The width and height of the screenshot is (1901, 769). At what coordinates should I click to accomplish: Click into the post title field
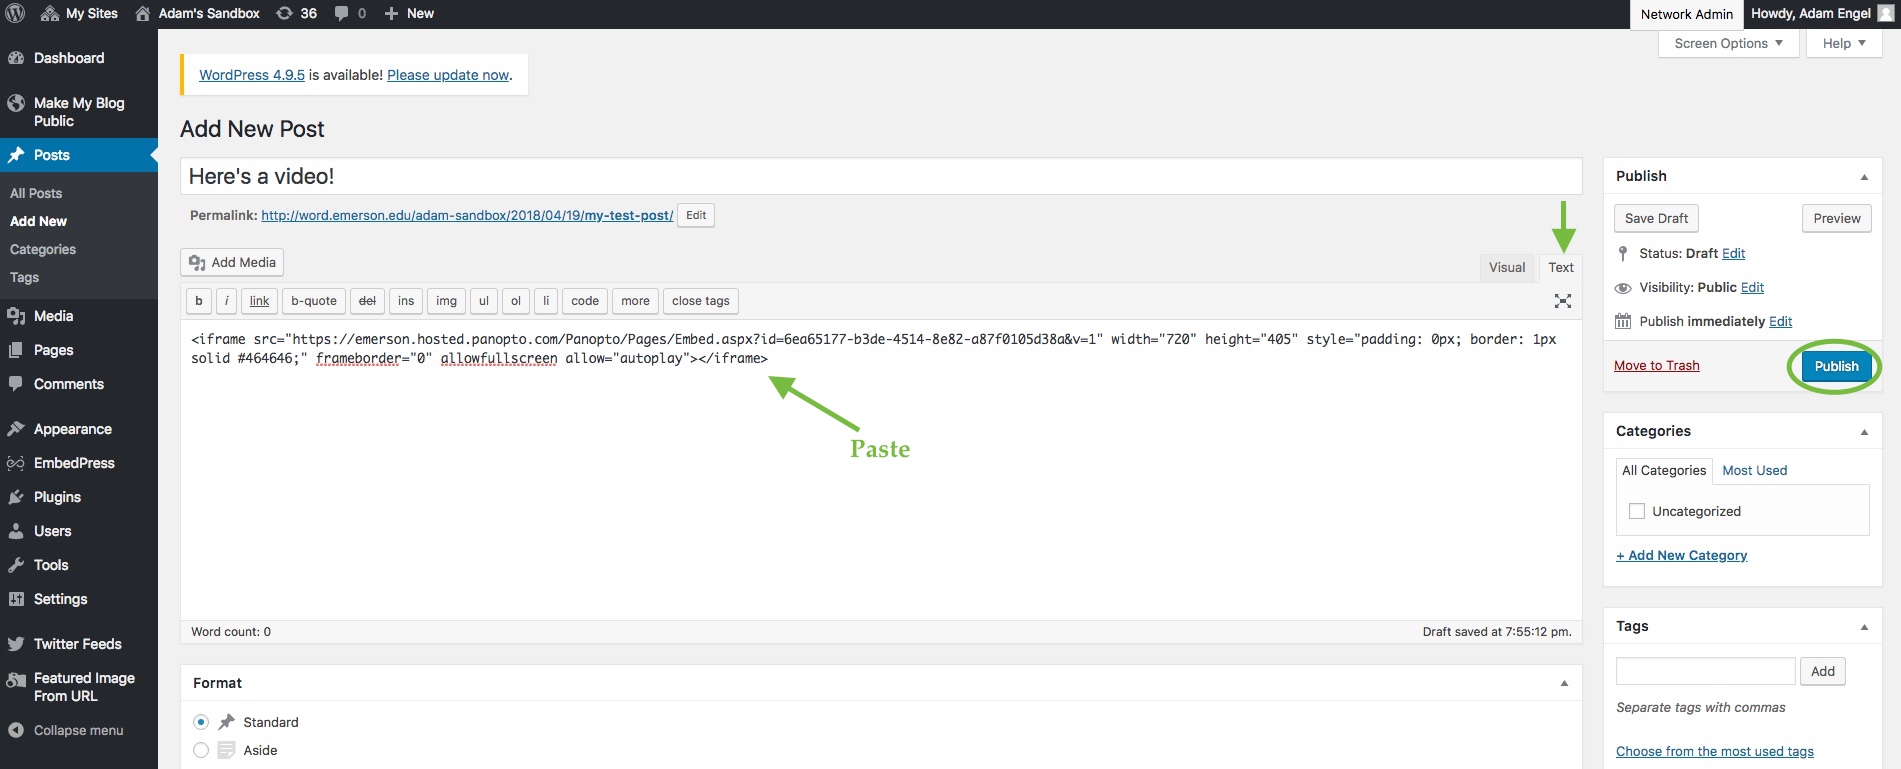[881, 176]
